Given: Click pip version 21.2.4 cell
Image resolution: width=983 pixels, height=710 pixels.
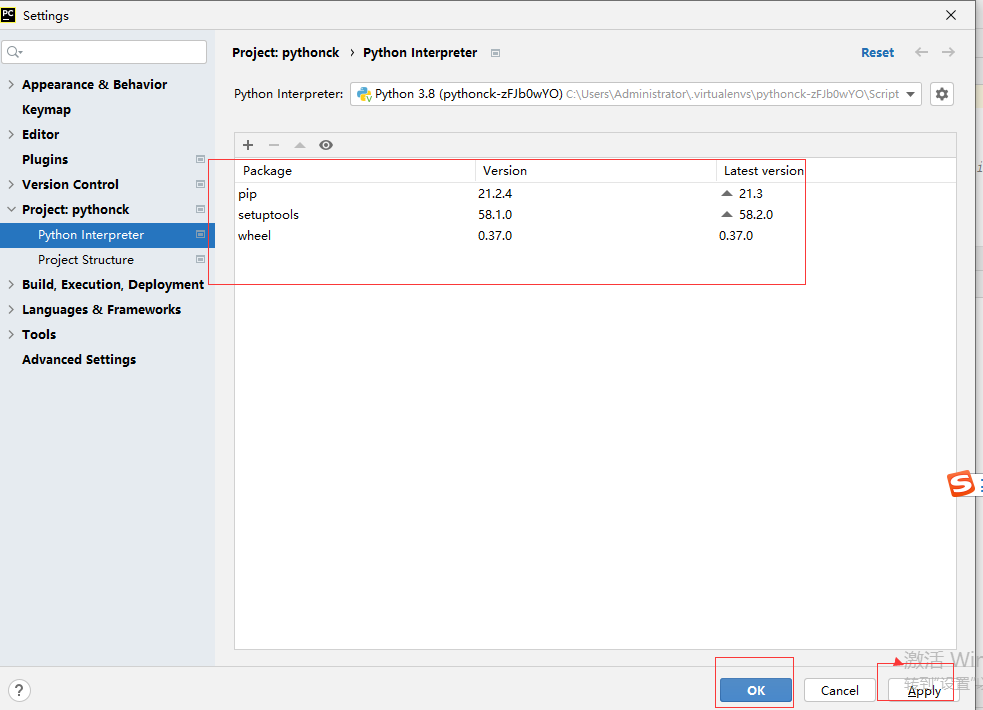Looking at the screenshot, I should (495, 194).
